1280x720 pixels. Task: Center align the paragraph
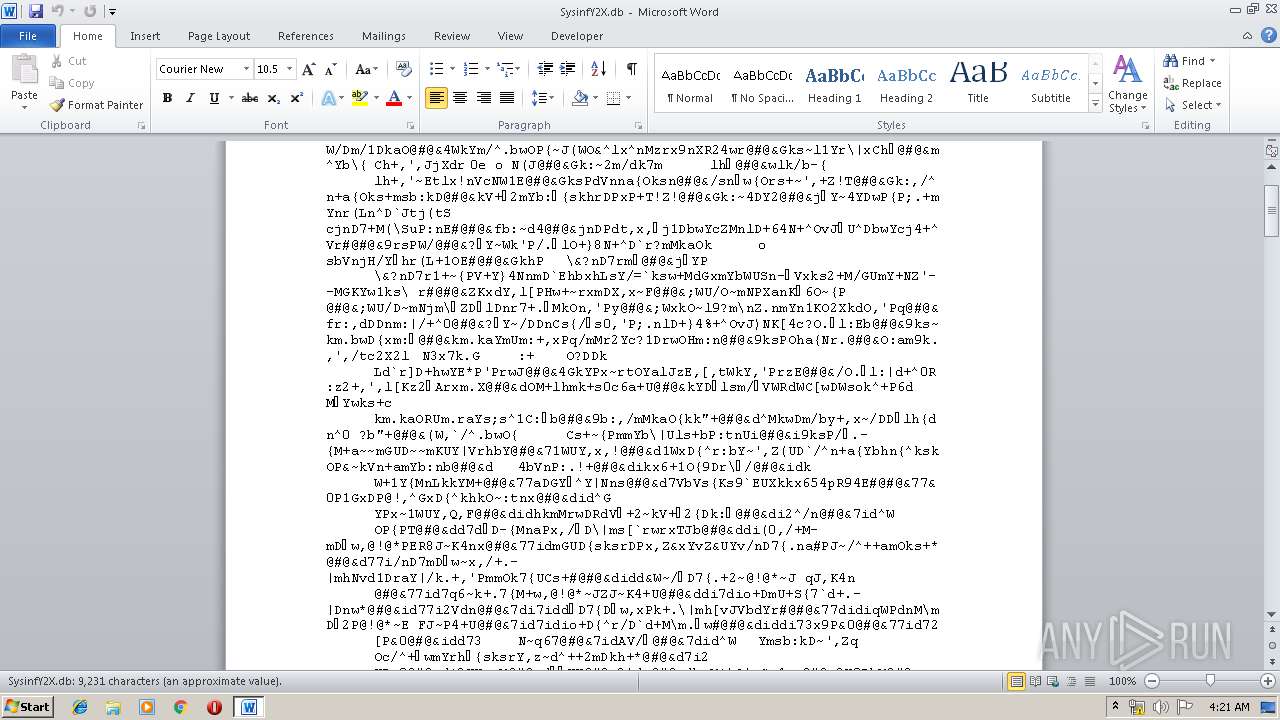[460, 98]
